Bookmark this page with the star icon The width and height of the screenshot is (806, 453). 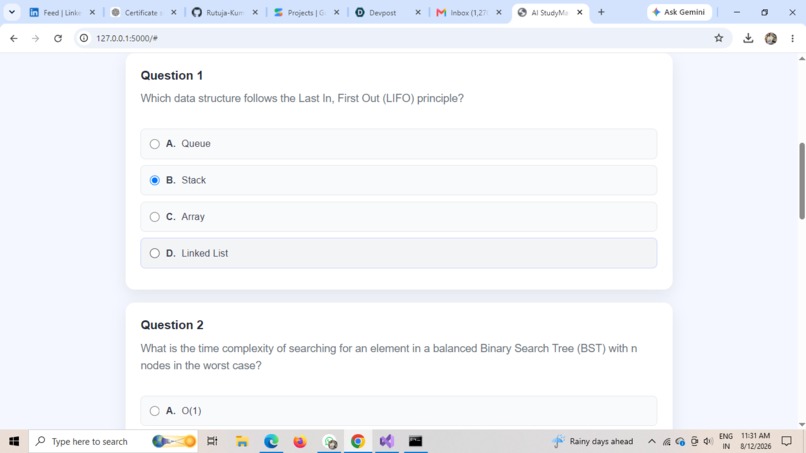click(719, 38)
